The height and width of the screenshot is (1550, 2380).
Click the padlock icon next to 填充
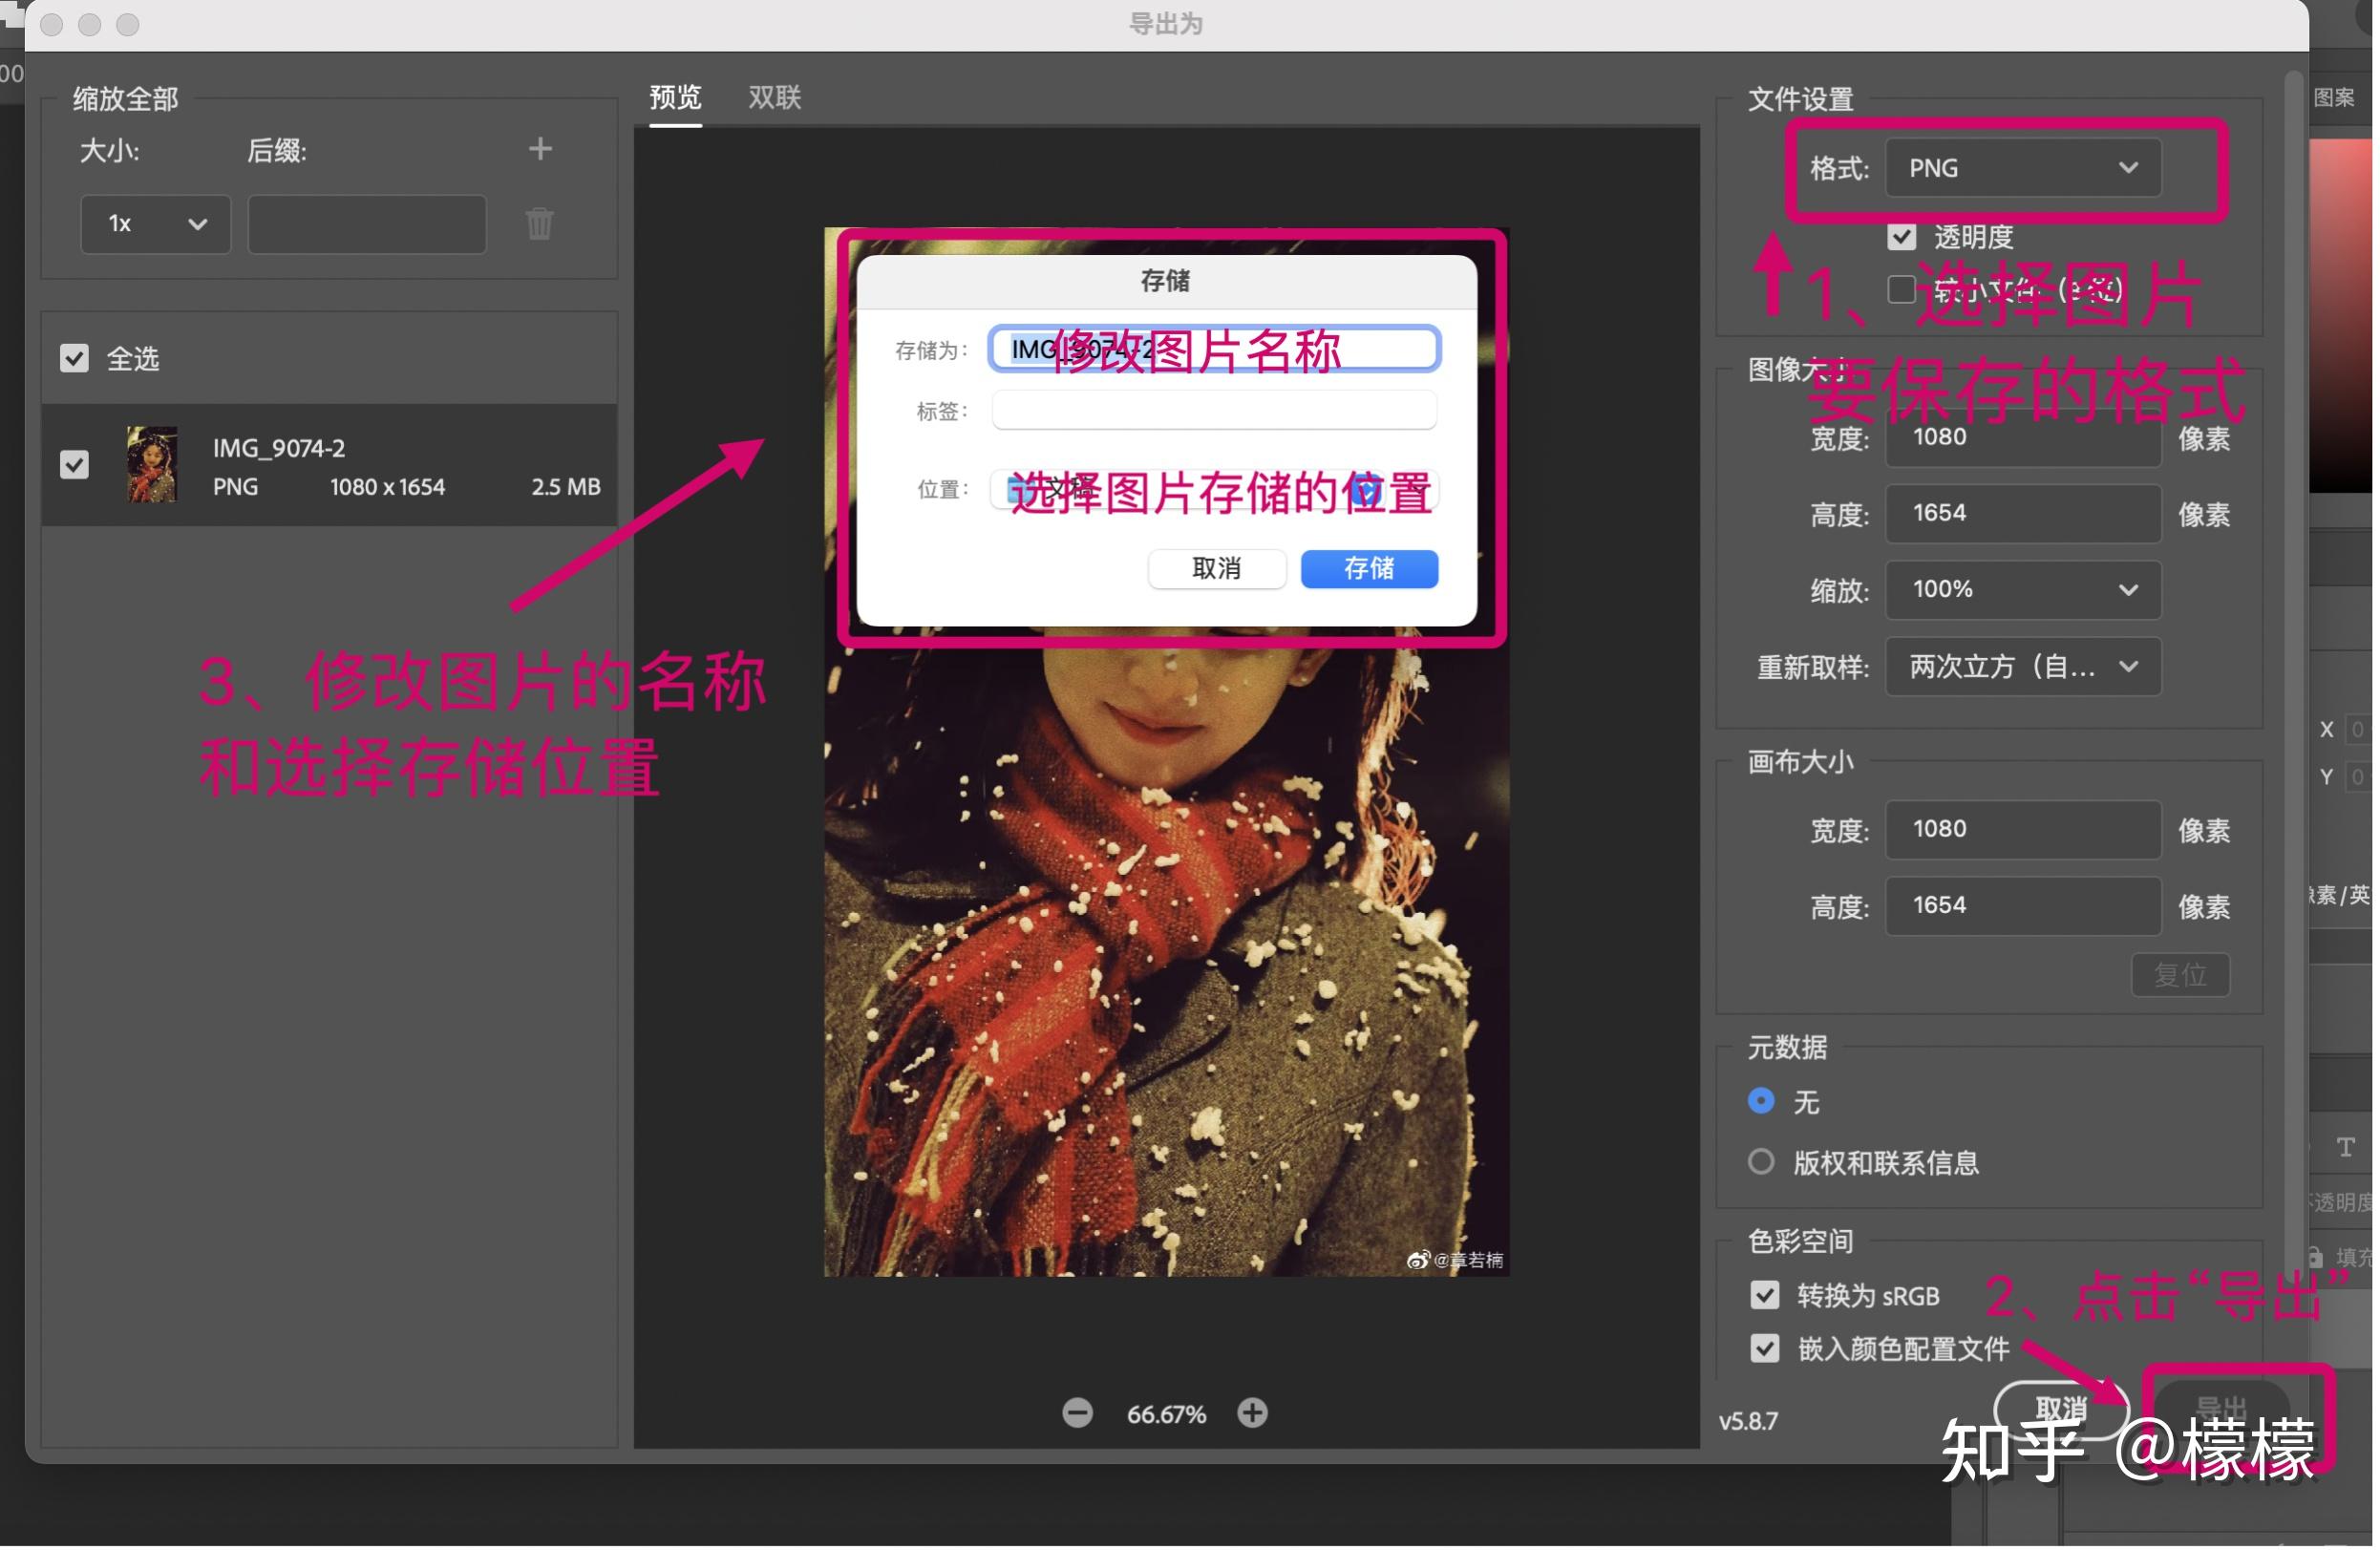coord(2313,1256)
